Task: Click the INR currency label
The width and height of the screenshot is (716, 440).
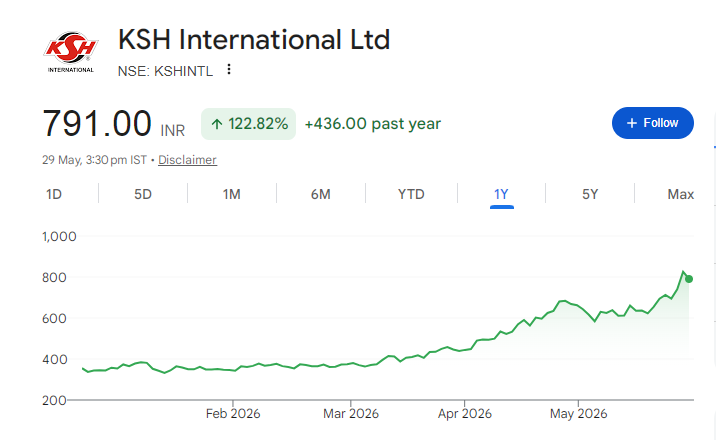Action: click(173, 131)
